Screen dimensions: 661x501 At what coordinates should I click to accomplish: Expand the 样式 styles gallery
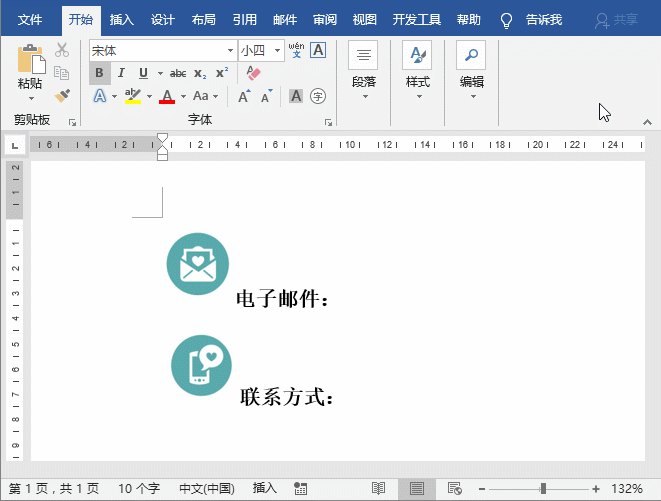tap(417, 70)
